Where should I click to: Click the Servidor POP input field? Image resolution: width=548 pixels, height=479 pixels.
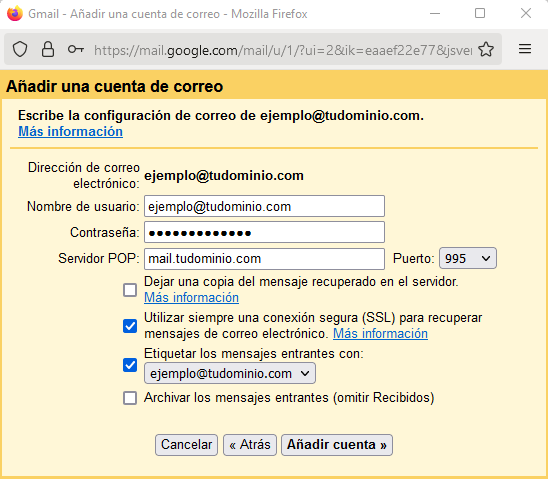pos(264,259)
